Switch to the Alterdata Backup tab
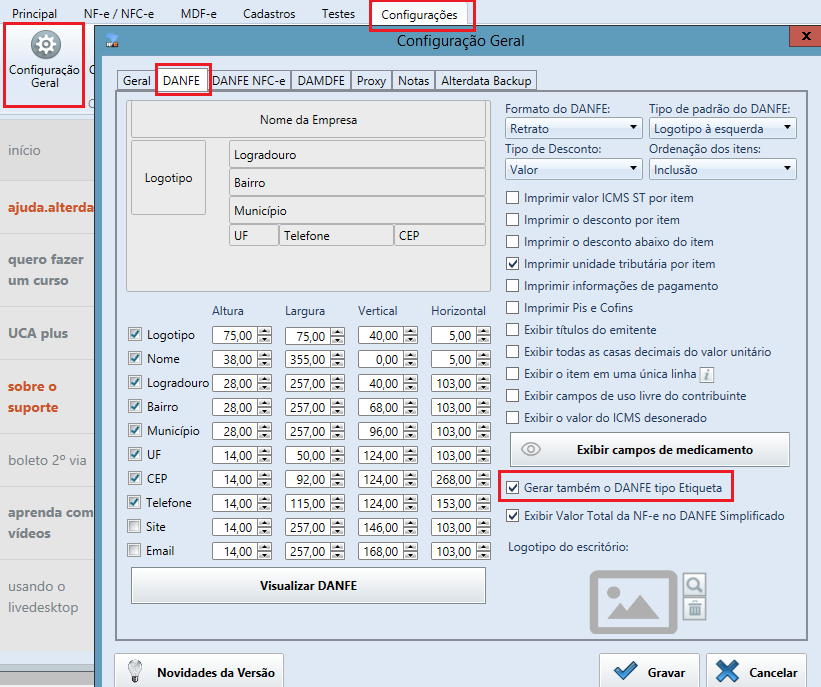Viewport: 821px width, 687px height. 486,81
